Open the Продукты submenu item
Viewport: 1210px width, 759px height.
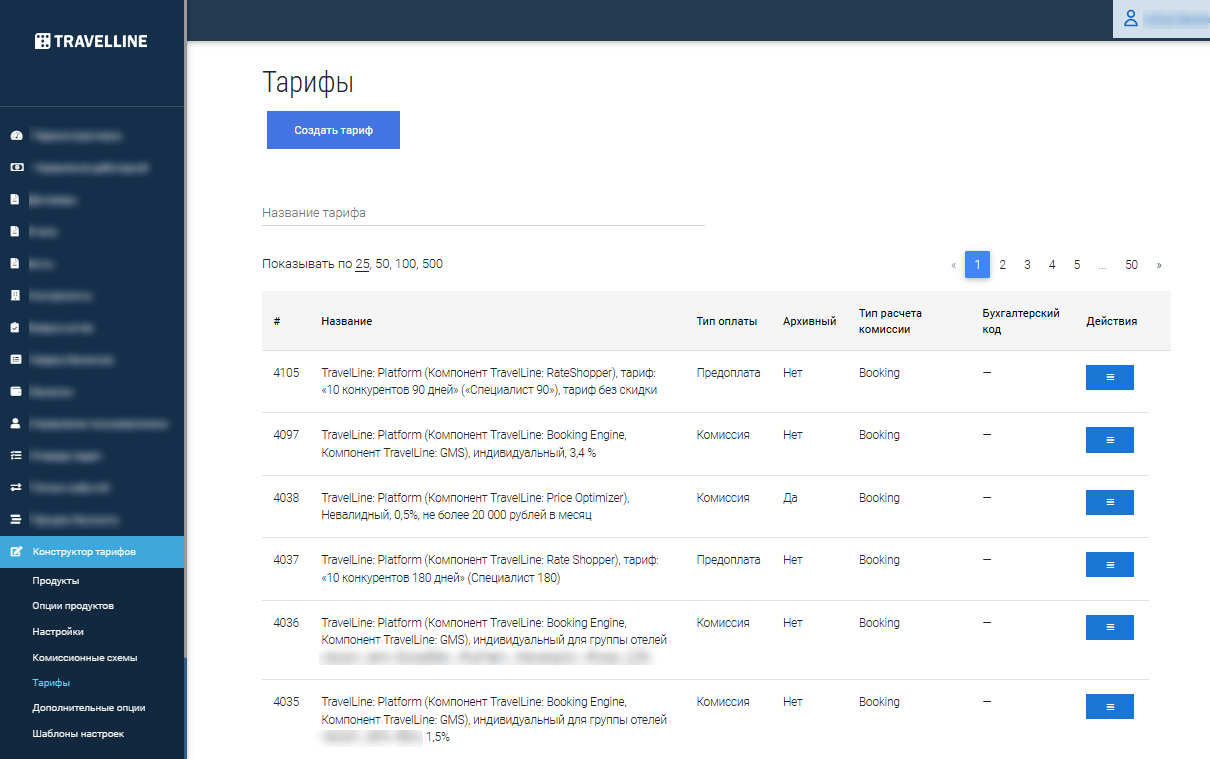pyautogui.click(x=56, y=581)
